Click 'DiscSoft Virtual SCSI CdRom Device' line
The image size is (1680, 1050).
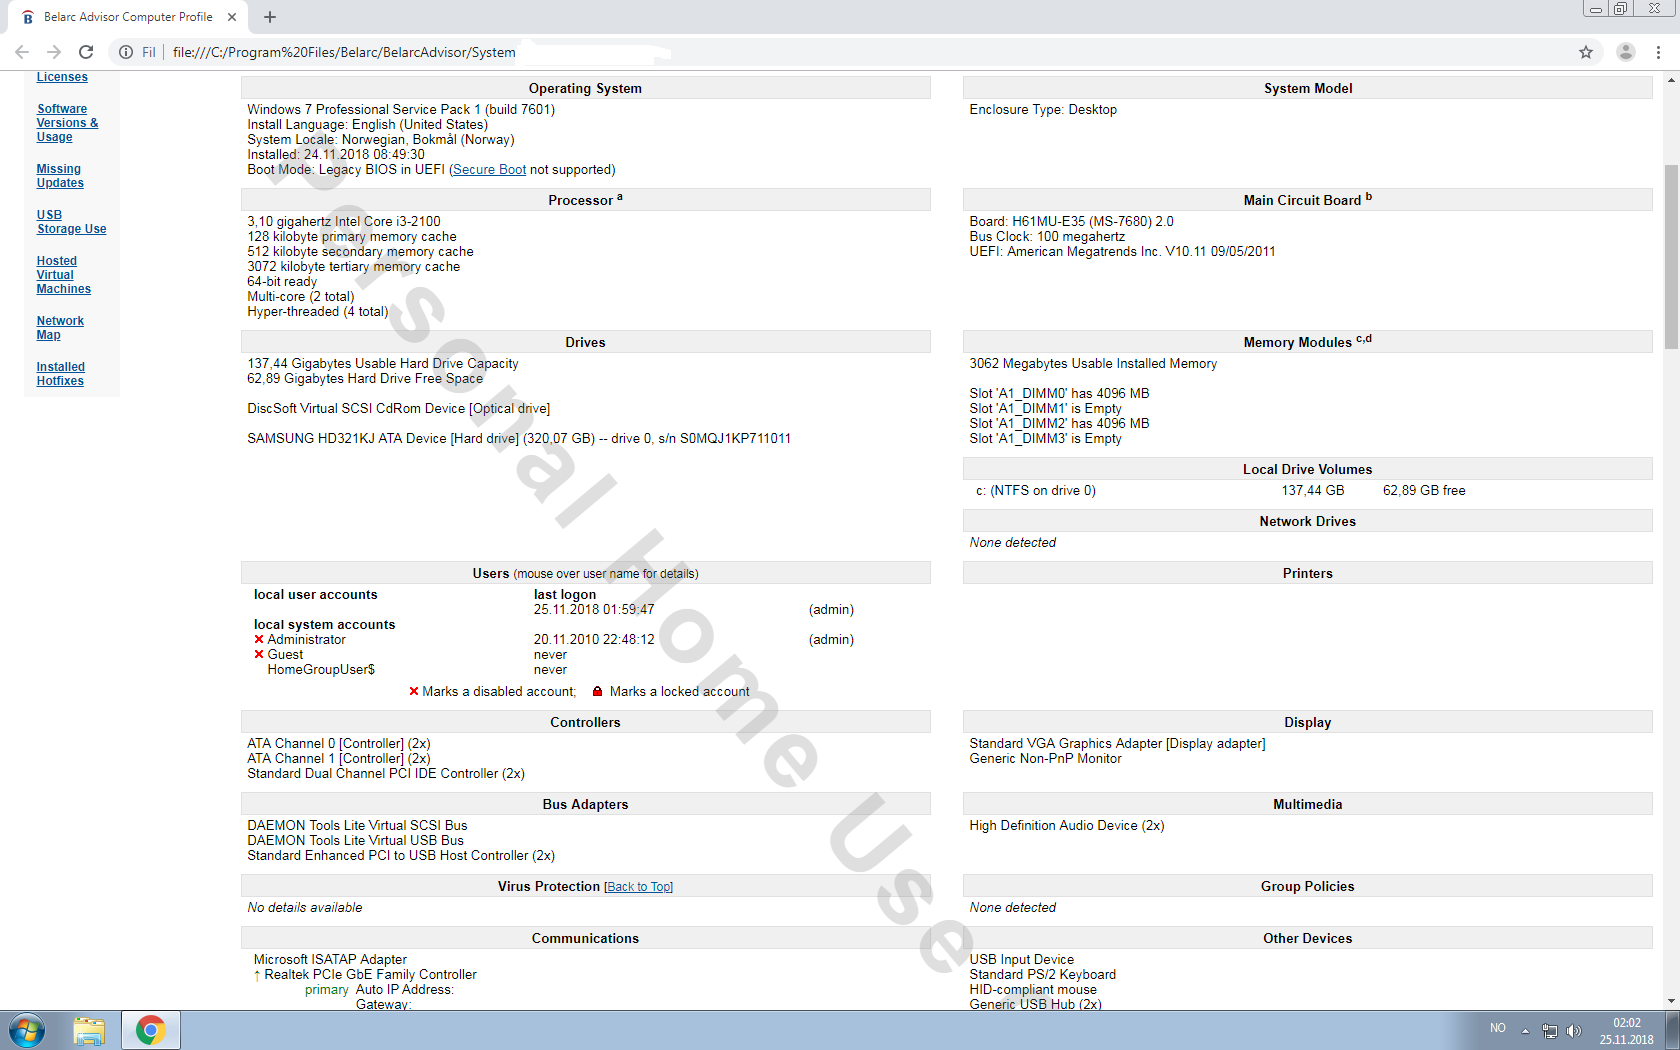pos(399,409)
